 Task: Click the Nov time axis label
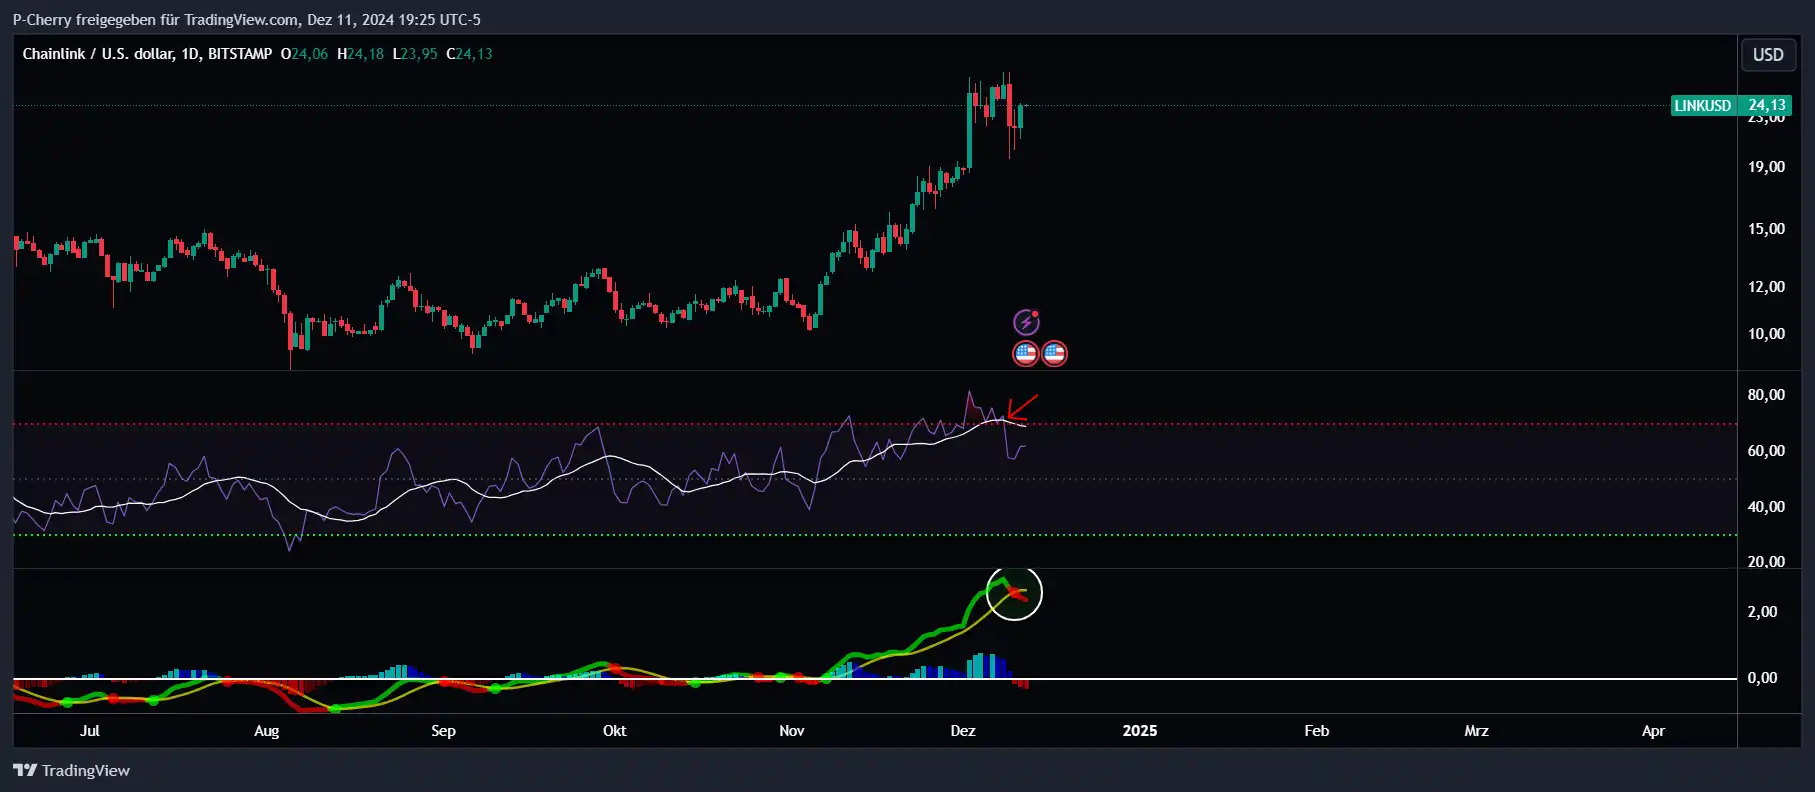(792, 731)
